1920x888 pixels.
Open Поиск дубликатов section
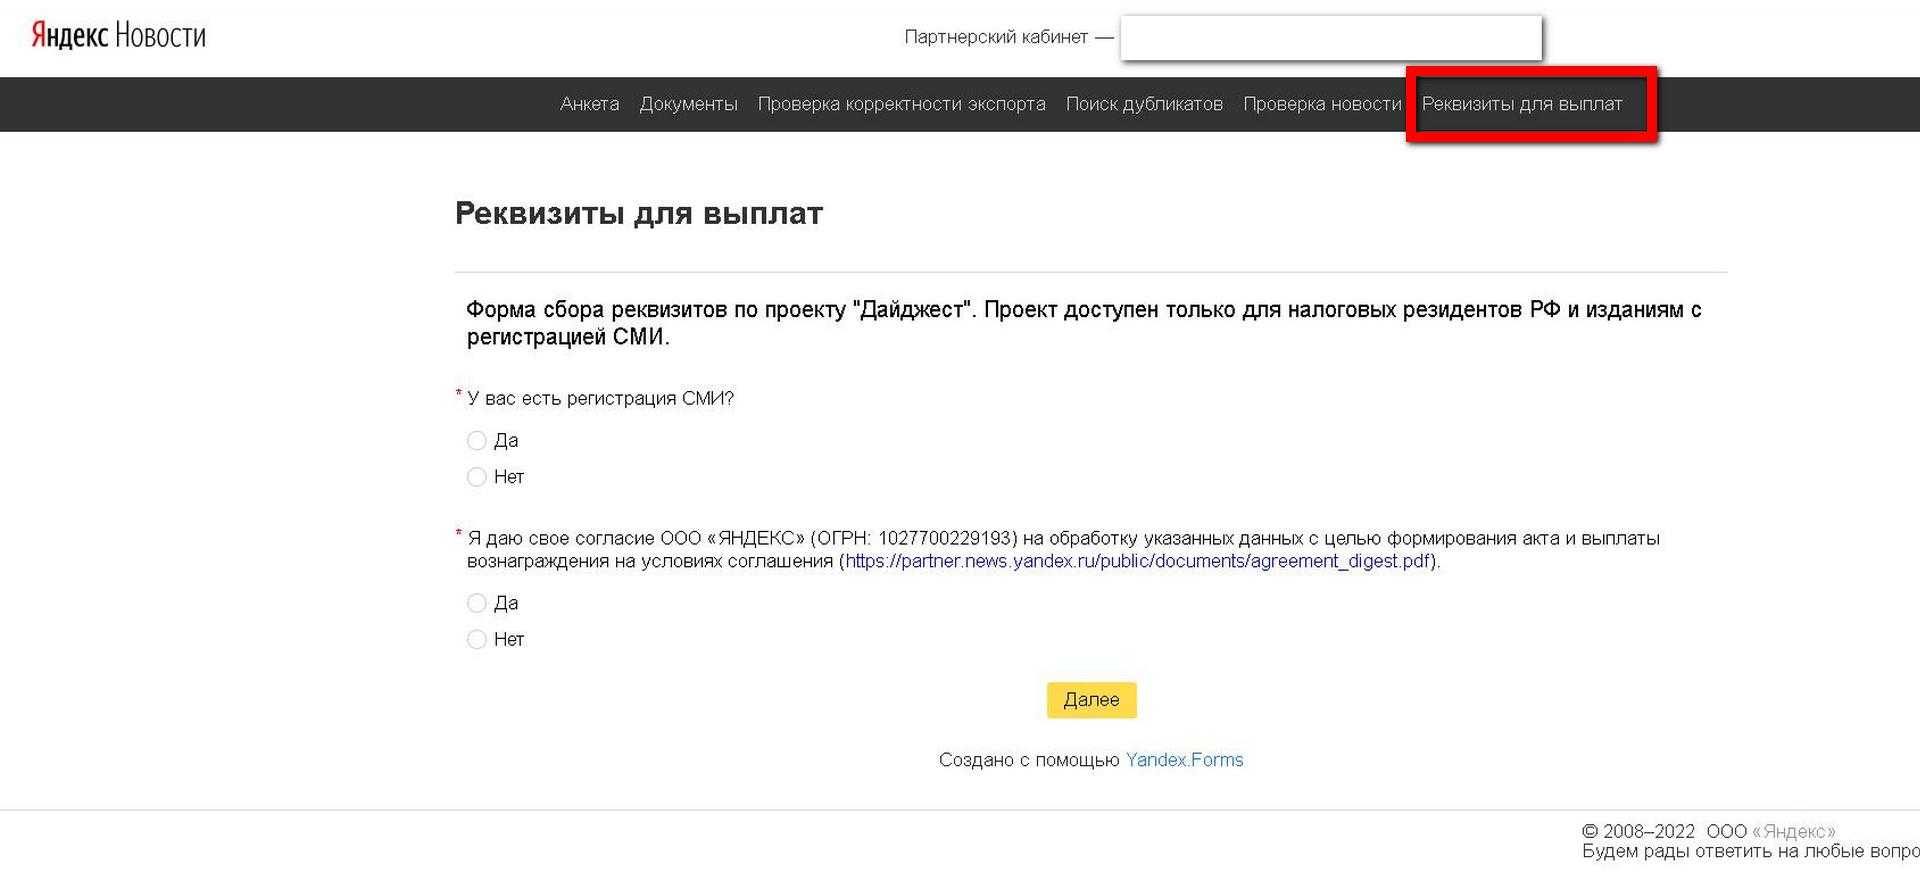1144,104
